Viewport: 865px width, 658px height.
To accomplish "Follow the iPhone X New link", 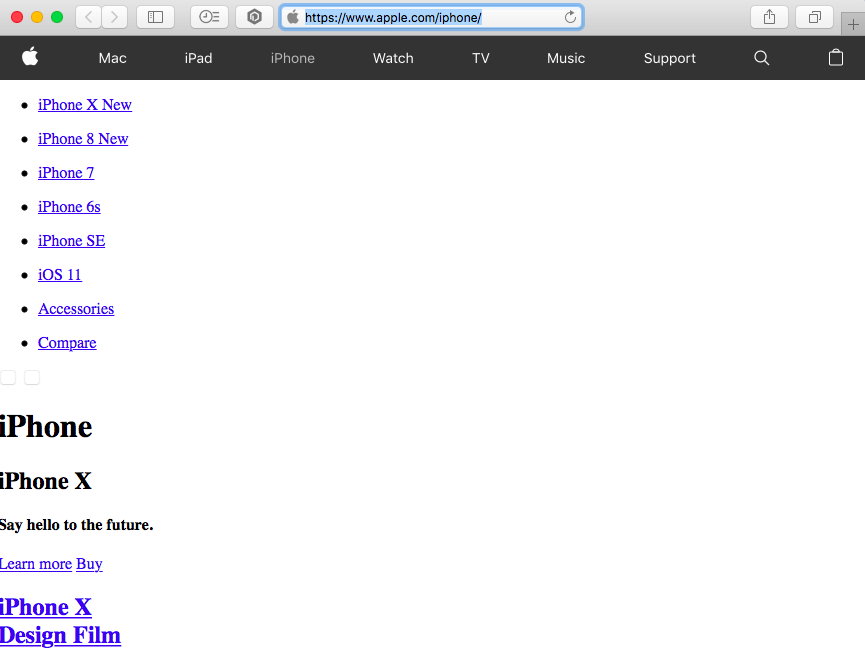I will [85, 105].
